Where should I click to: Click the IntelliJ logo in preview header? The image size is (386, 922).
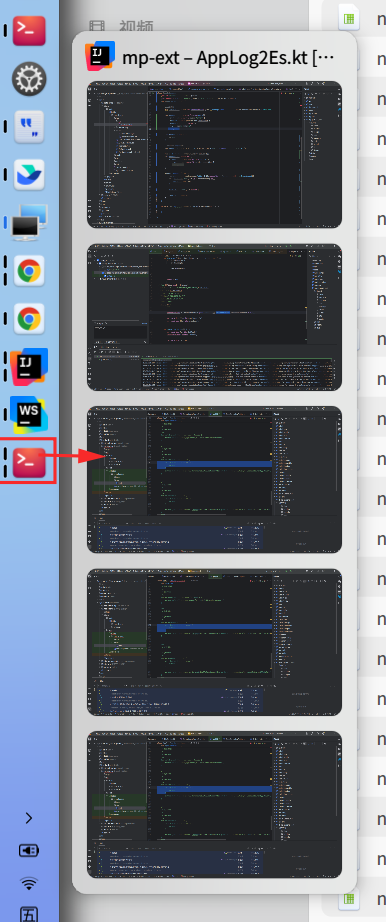pos(100,56)
